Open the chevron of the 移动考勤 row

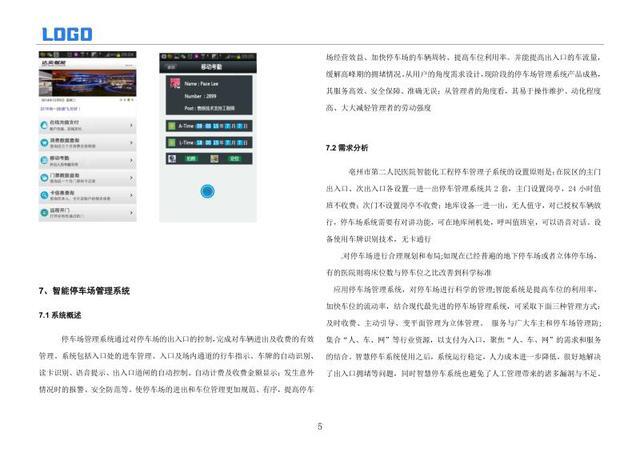pyautogui.click(x=131, y=160)
